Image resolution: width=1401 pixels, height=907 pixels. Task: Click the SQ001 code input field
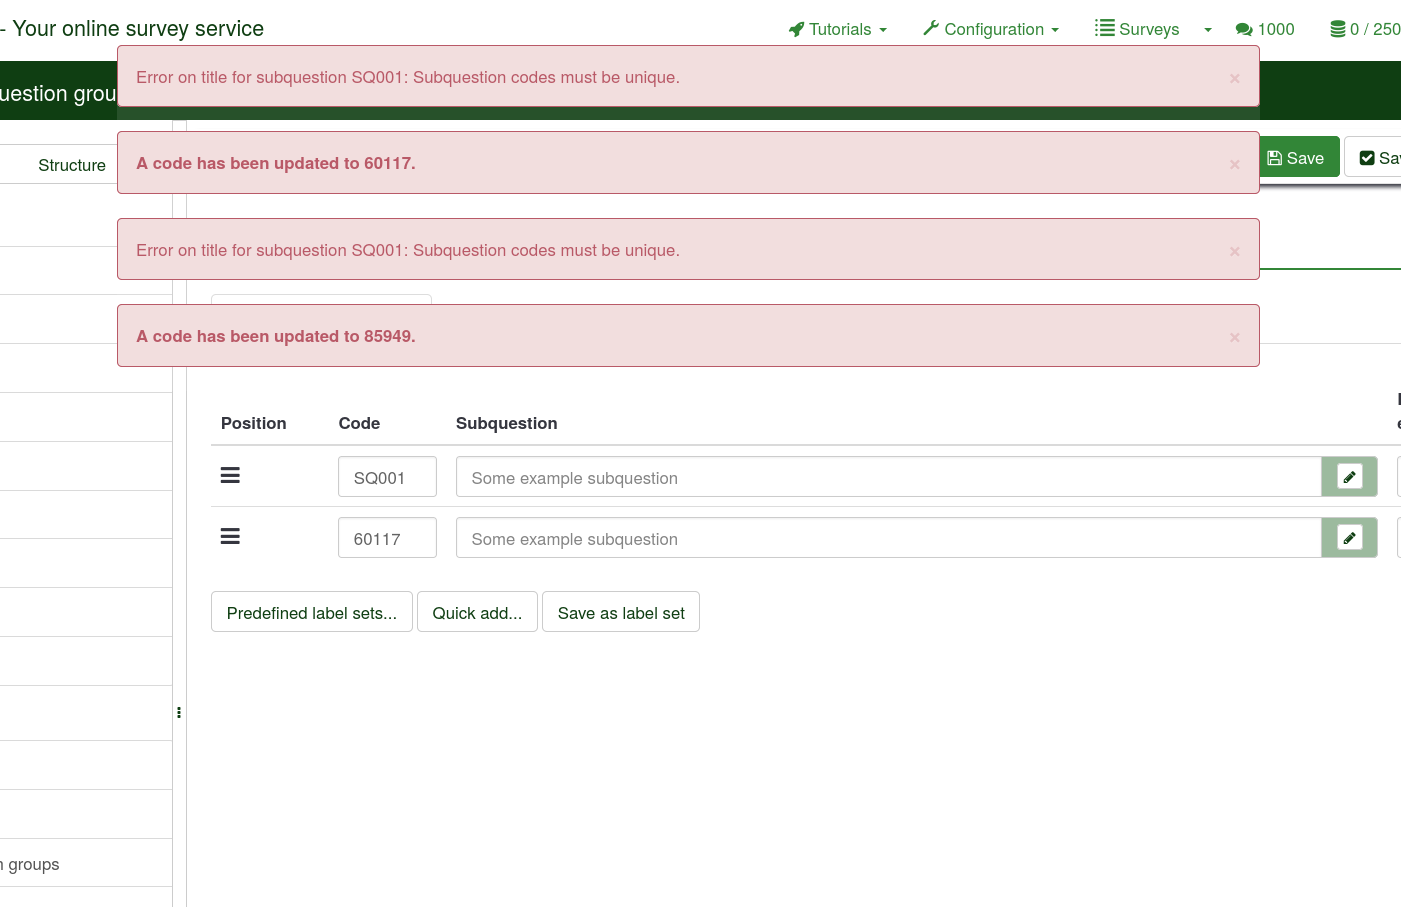pyautogui.click(x=387, y=477)
